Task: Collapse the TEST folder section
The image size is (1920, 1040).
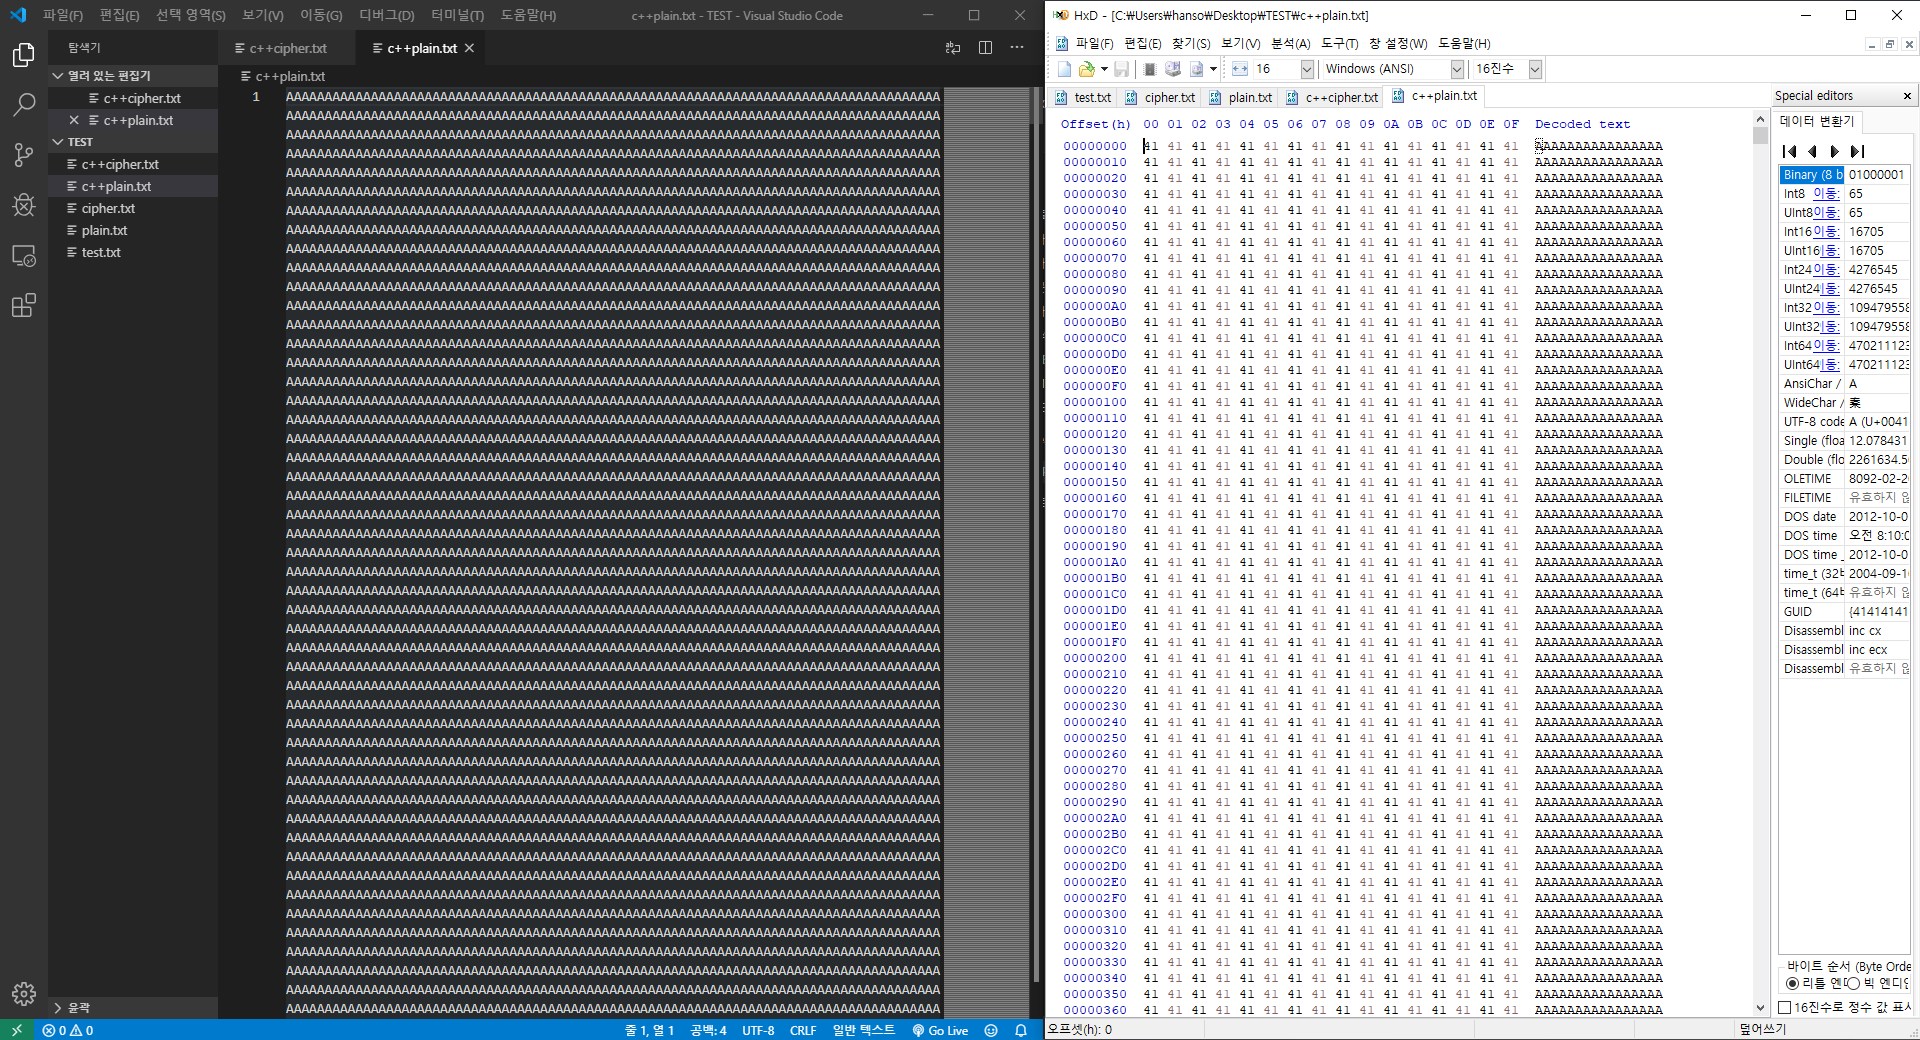Action: pos(133,142)
